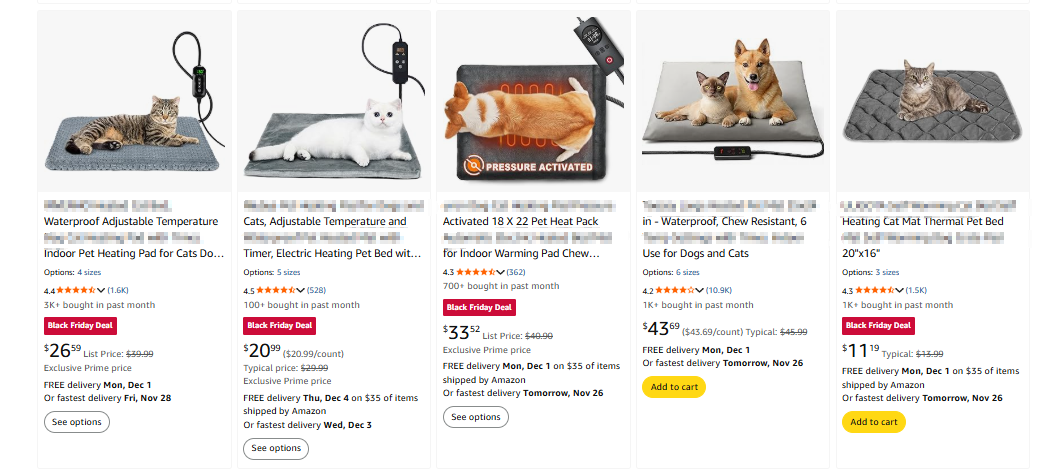Click the 4.4 star rating icons
The width and height of the screenshot is (1064, 470).
pos(76,290)
